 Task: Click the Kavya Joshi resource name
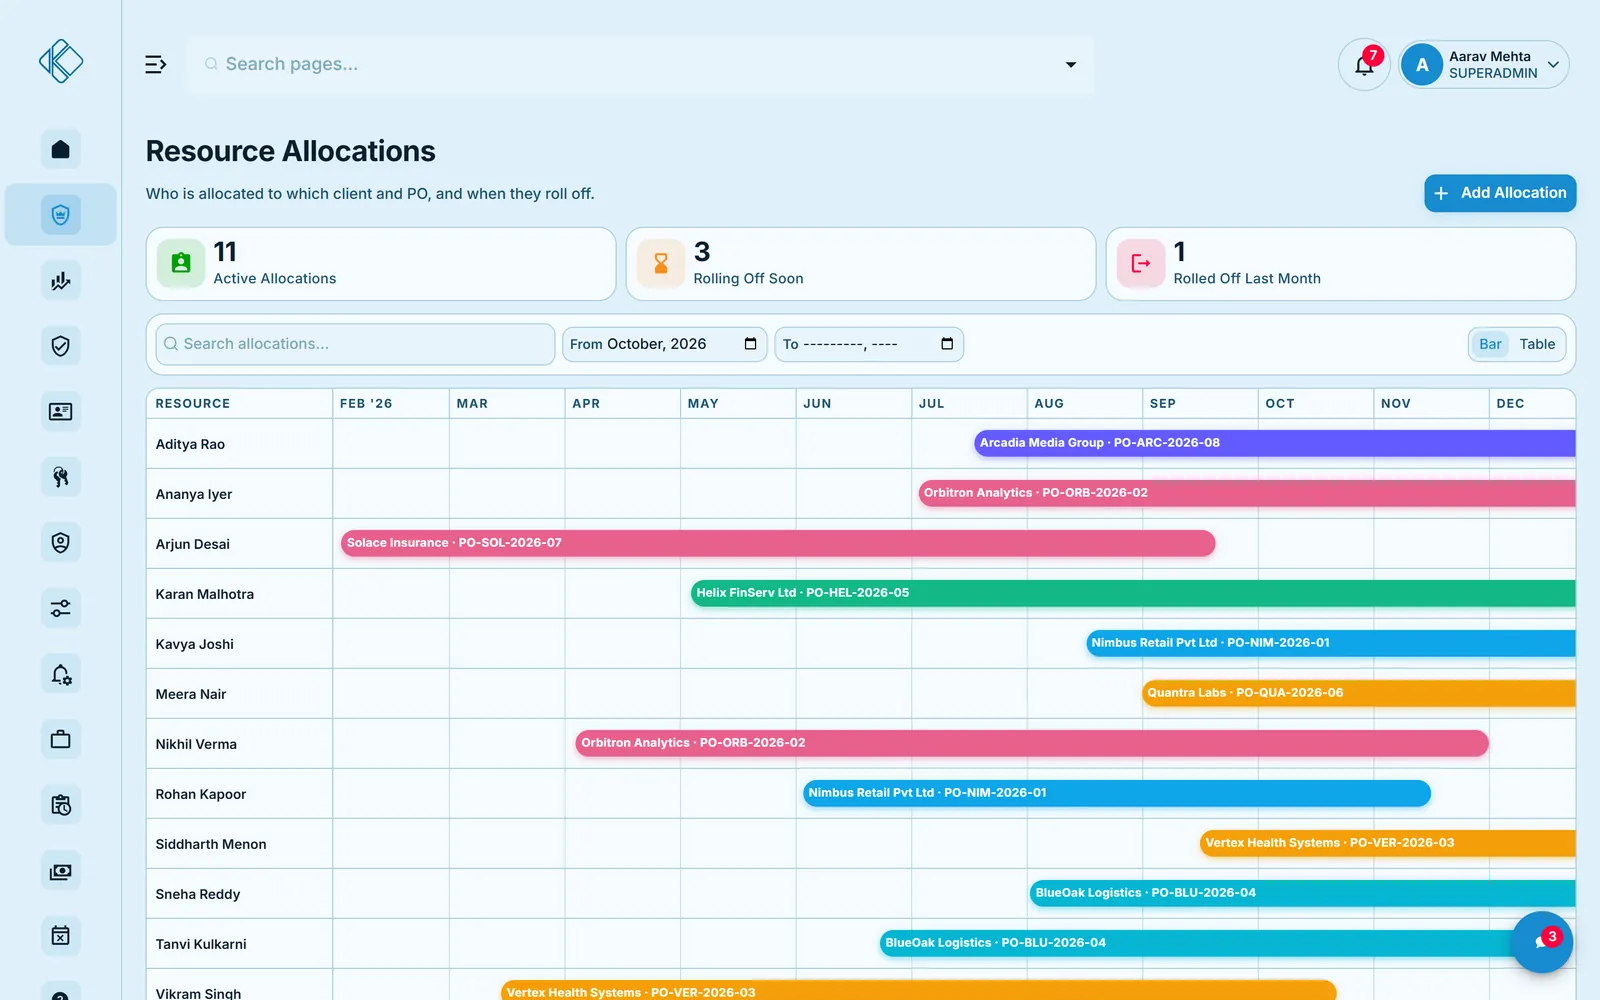[194, 644]
